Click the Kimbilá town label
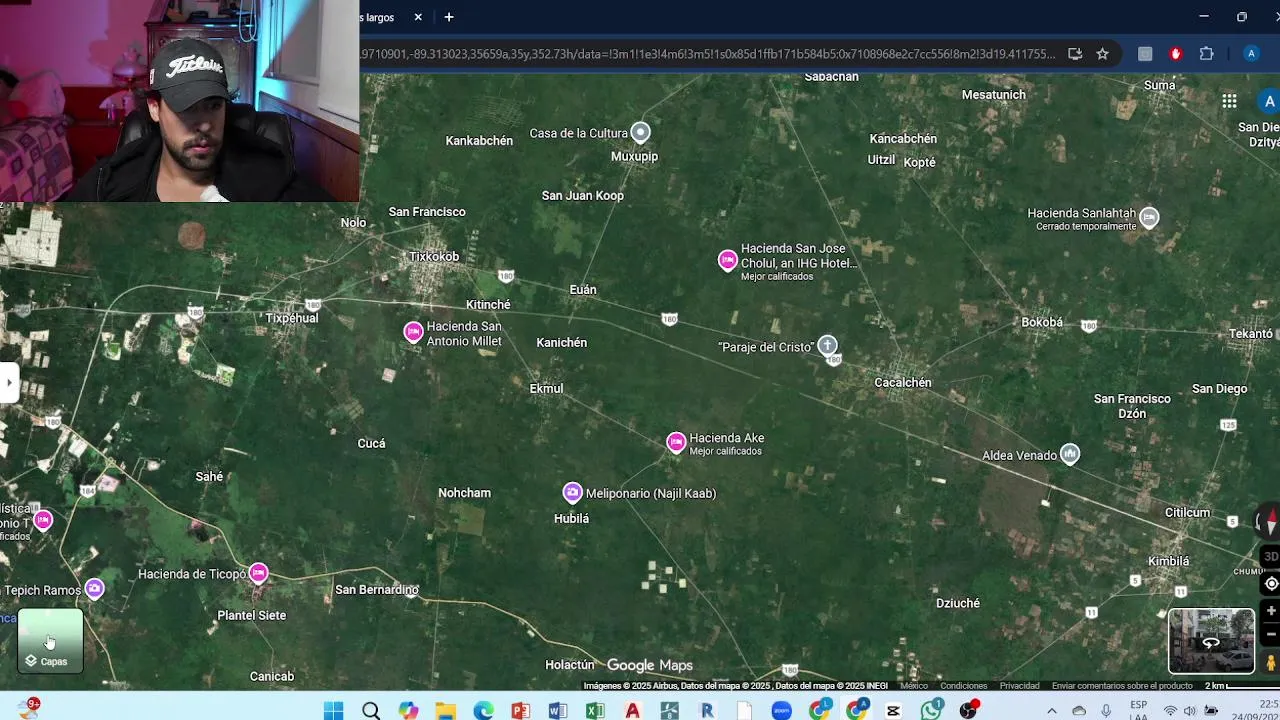The image size is (1280, 720). tap(1169, 562)
